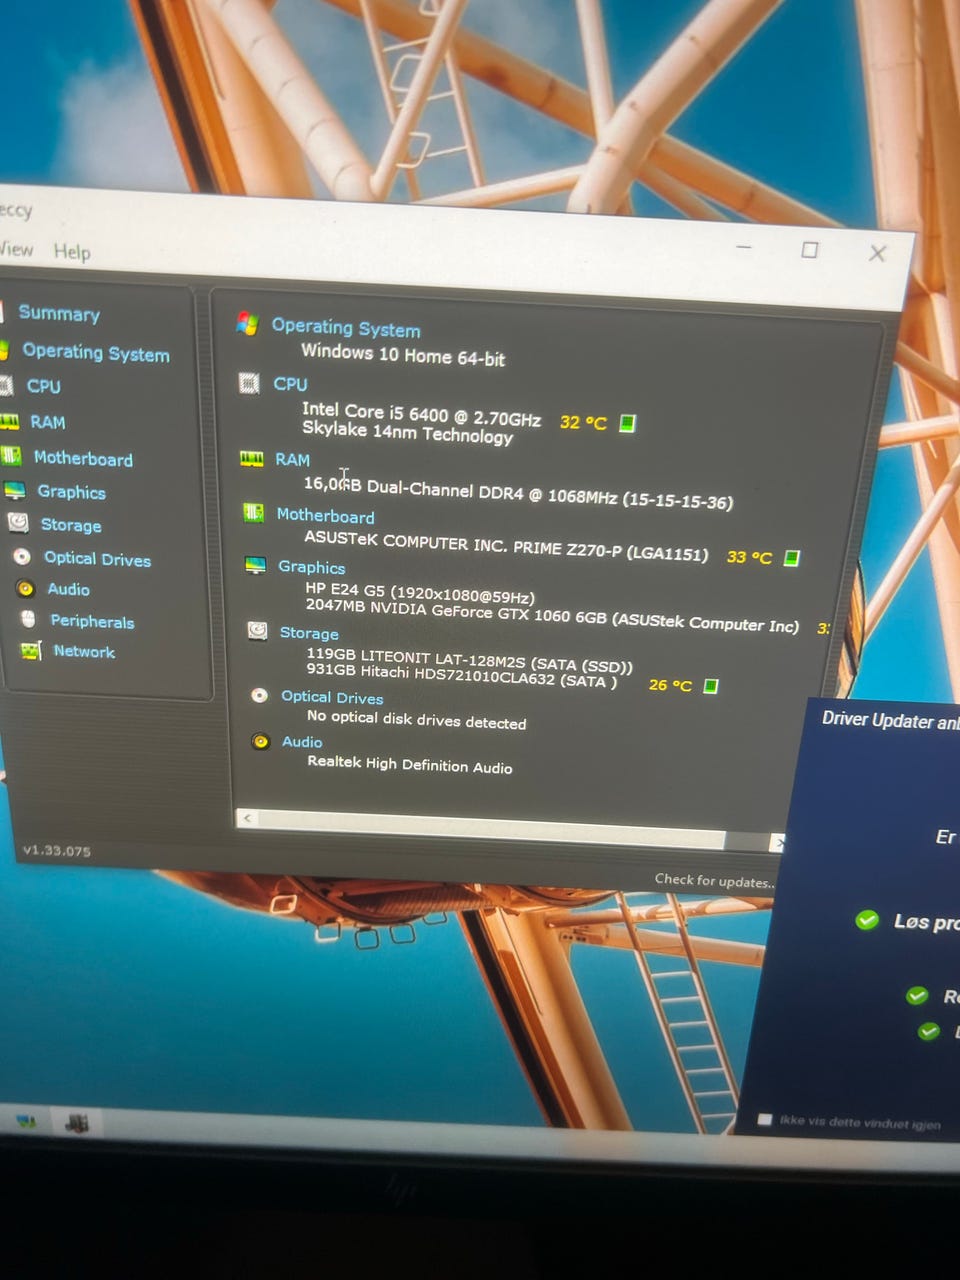Image resolution: width=960 pixels, height=1280 pixels.
Task: Open the RAM summary heading link
Action: pos(293,459)
